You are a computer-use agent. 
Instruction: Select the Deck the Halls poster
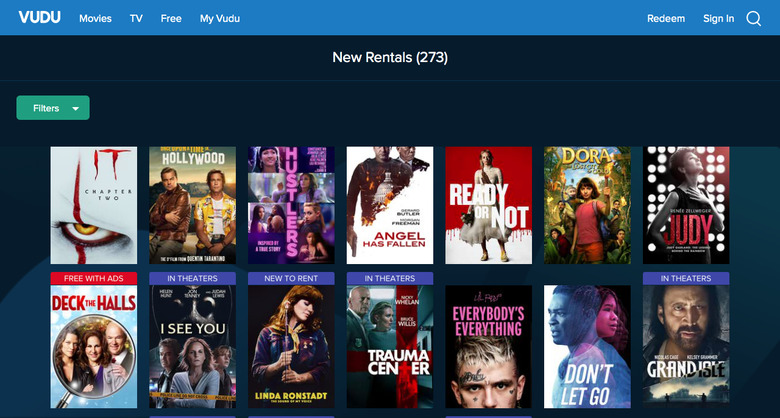pos(93,347)
